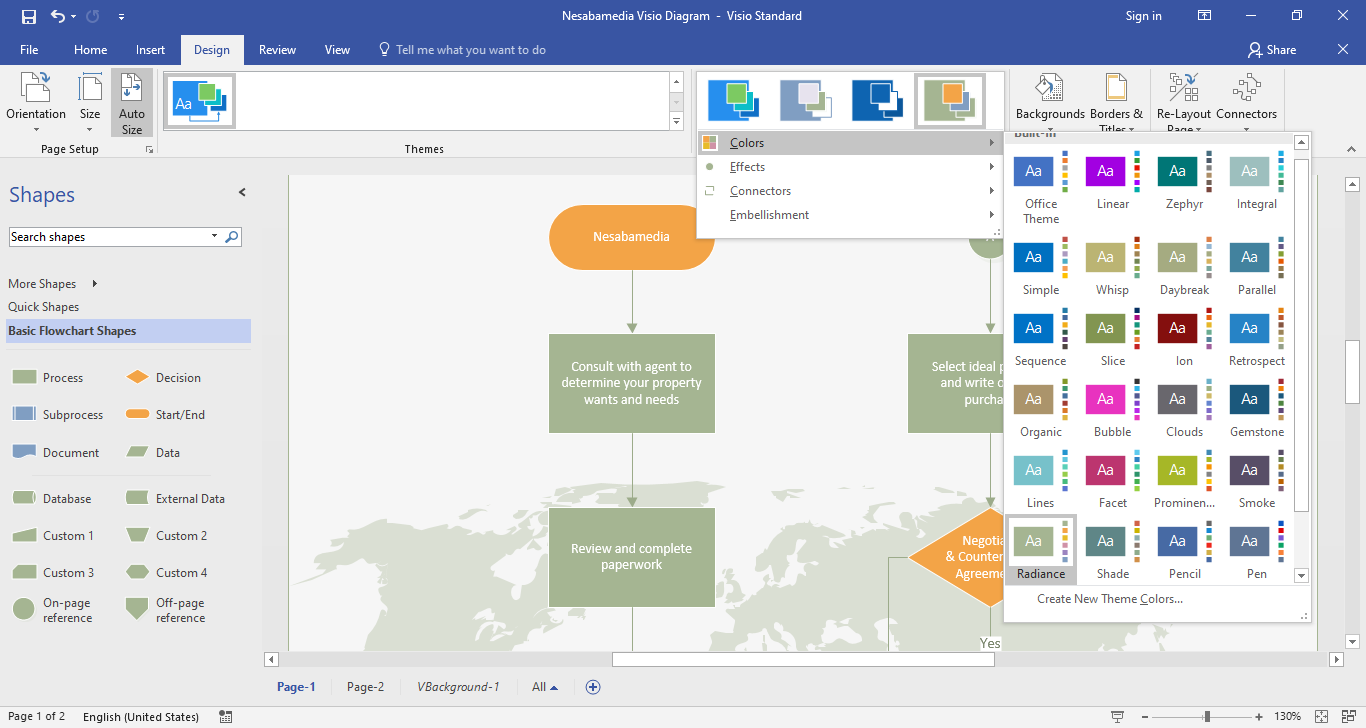Screen dimensions: 1366x728
Task: Open the page Size icon
Action: [x=90, y=89]
